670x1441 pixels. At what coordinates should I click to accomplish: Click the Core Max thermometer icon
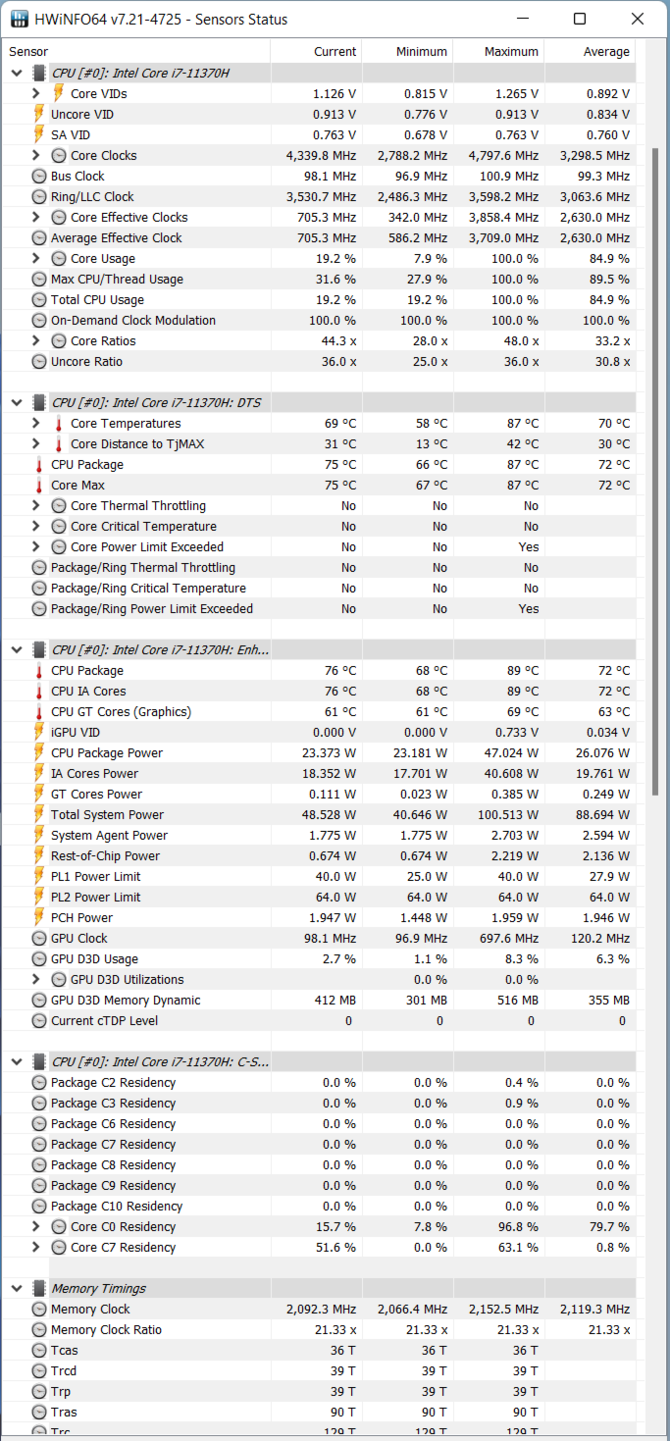pos(39,485)
